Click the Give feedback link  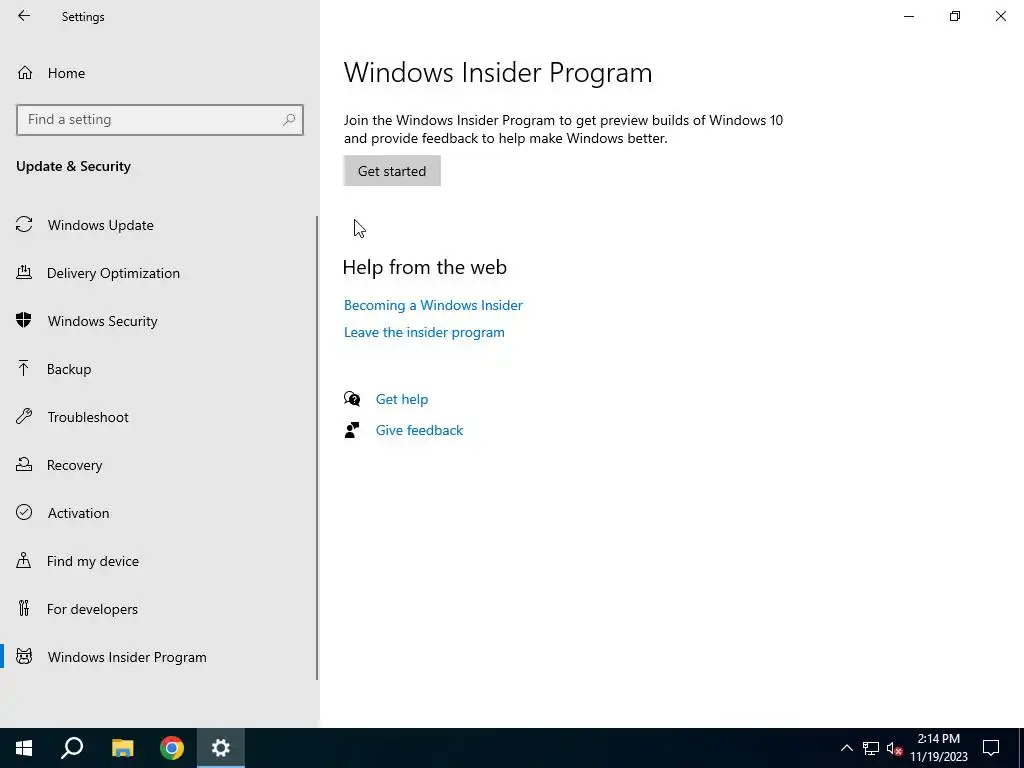coord(419,430)
